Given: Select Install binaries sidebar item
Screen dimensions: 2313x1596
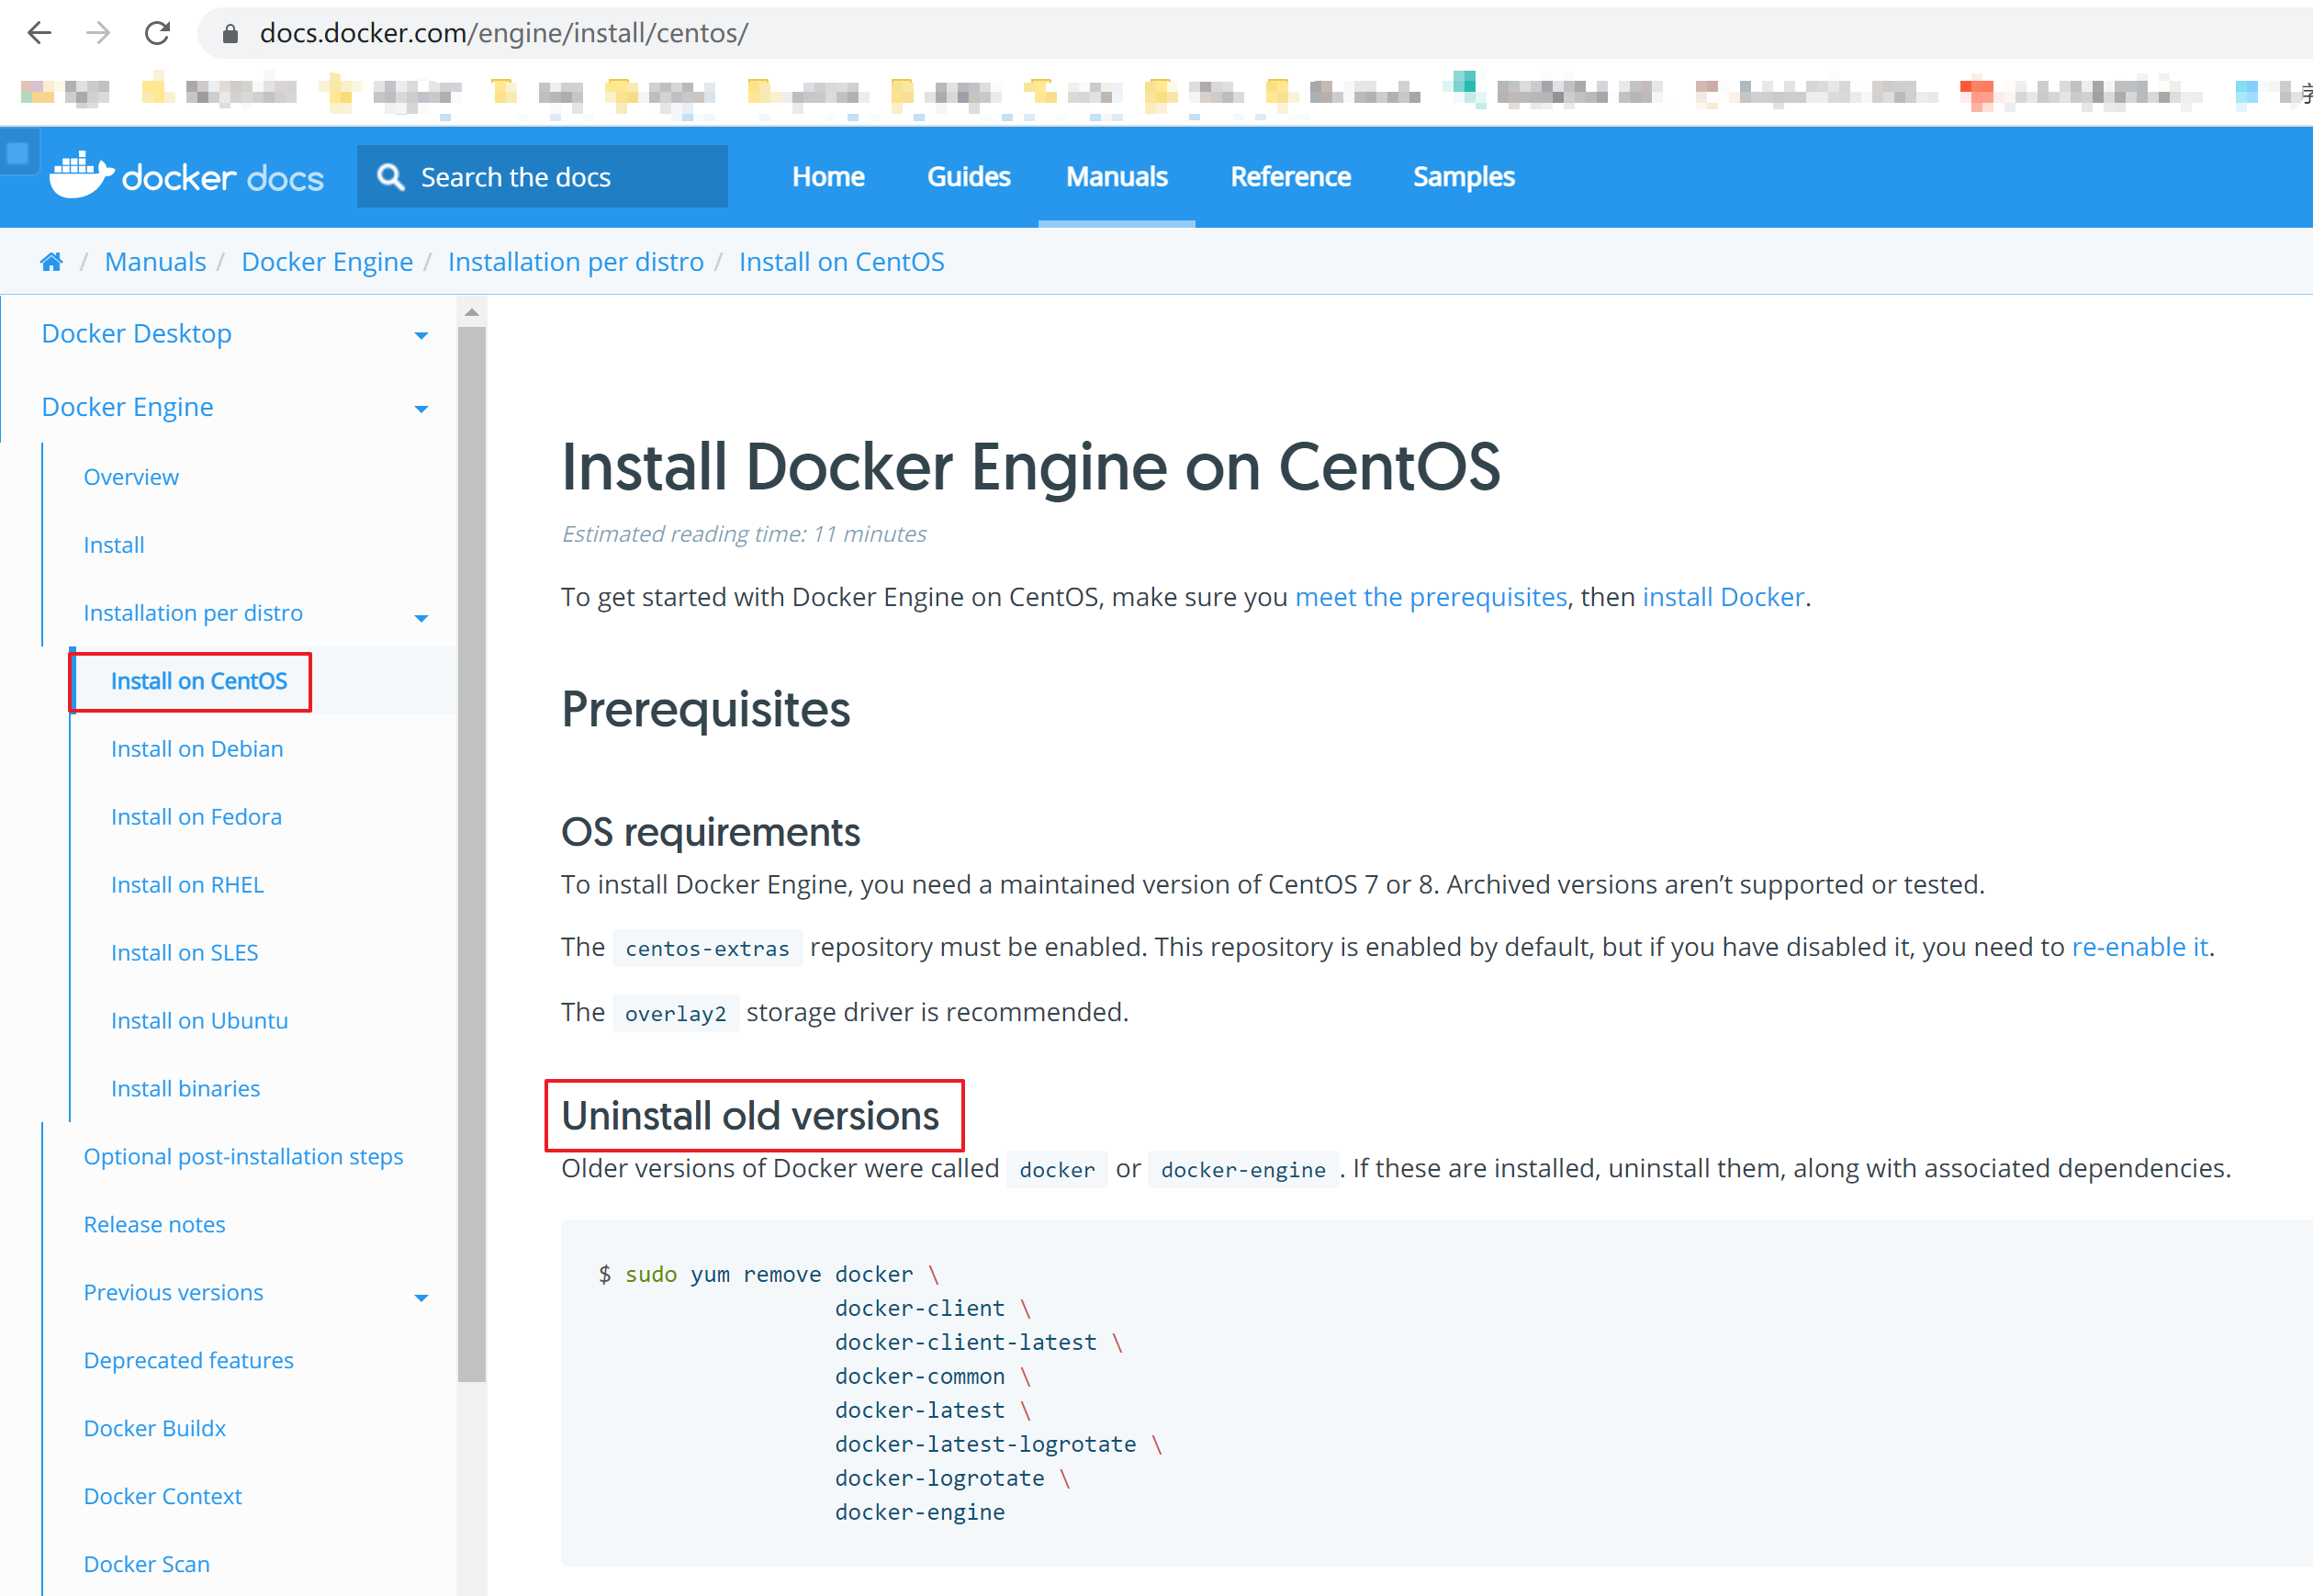Looking at the screenshot, I should (x=185, y=1089).
